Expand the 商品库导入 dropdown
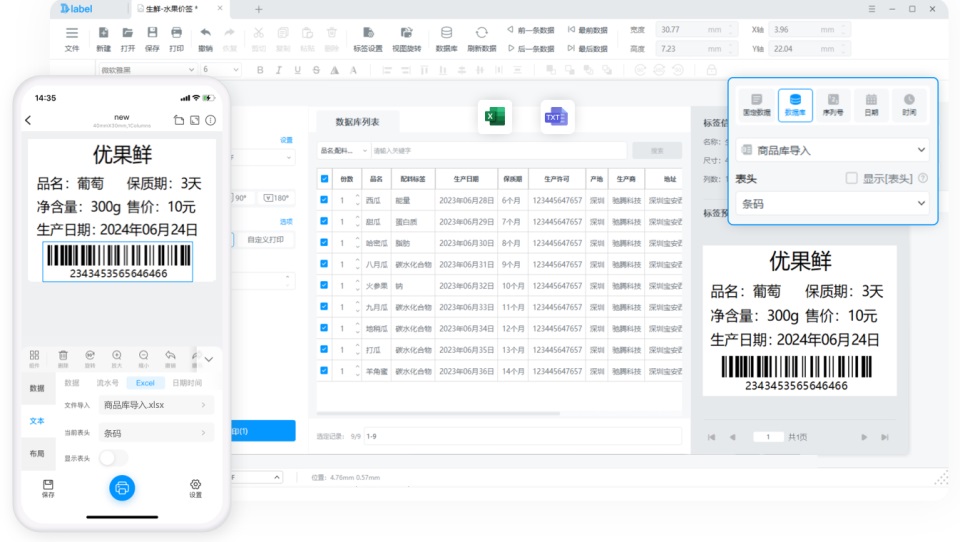Image resolution: width=960 pixels, height=542 pixels. 833,150
